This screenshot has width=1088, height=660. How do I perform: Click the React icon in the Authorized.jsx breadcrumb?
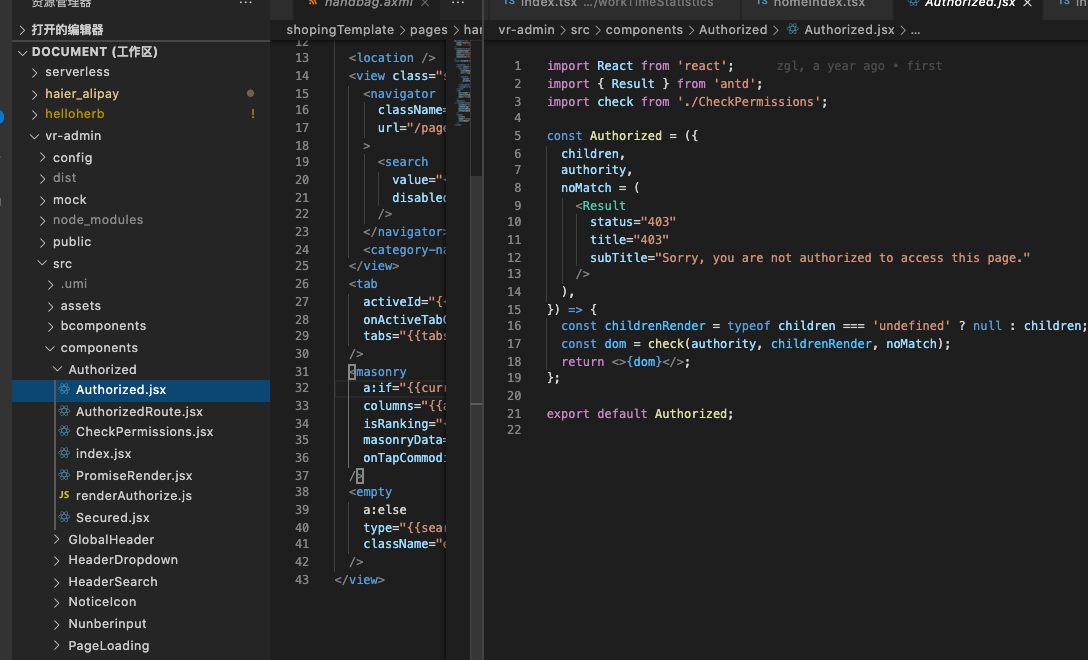pyautogui.click(x=792, y=30)
